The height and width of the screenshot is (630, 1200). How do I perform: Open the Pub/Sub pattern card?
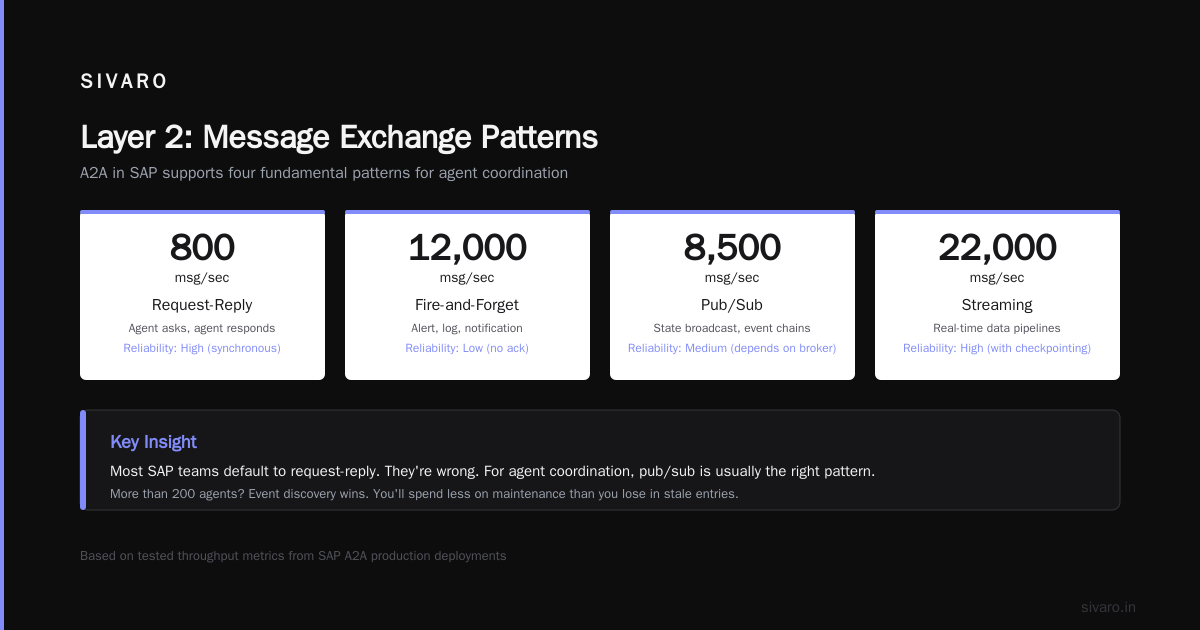(732, 295)
